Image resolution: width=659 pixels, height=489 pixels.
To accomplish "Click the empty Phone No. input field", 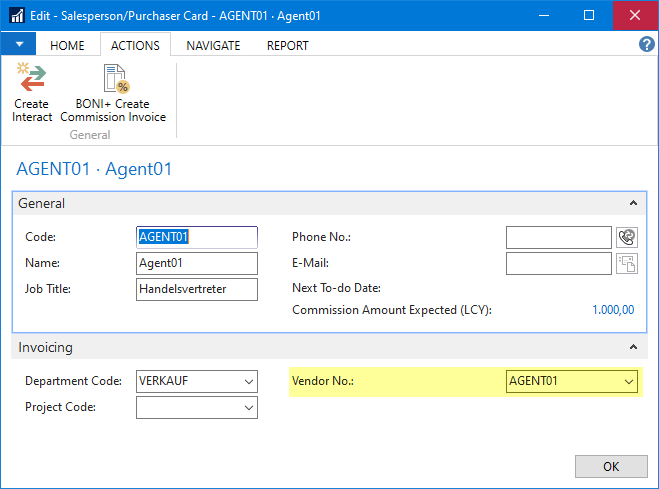I will click(x=559, y=237).
